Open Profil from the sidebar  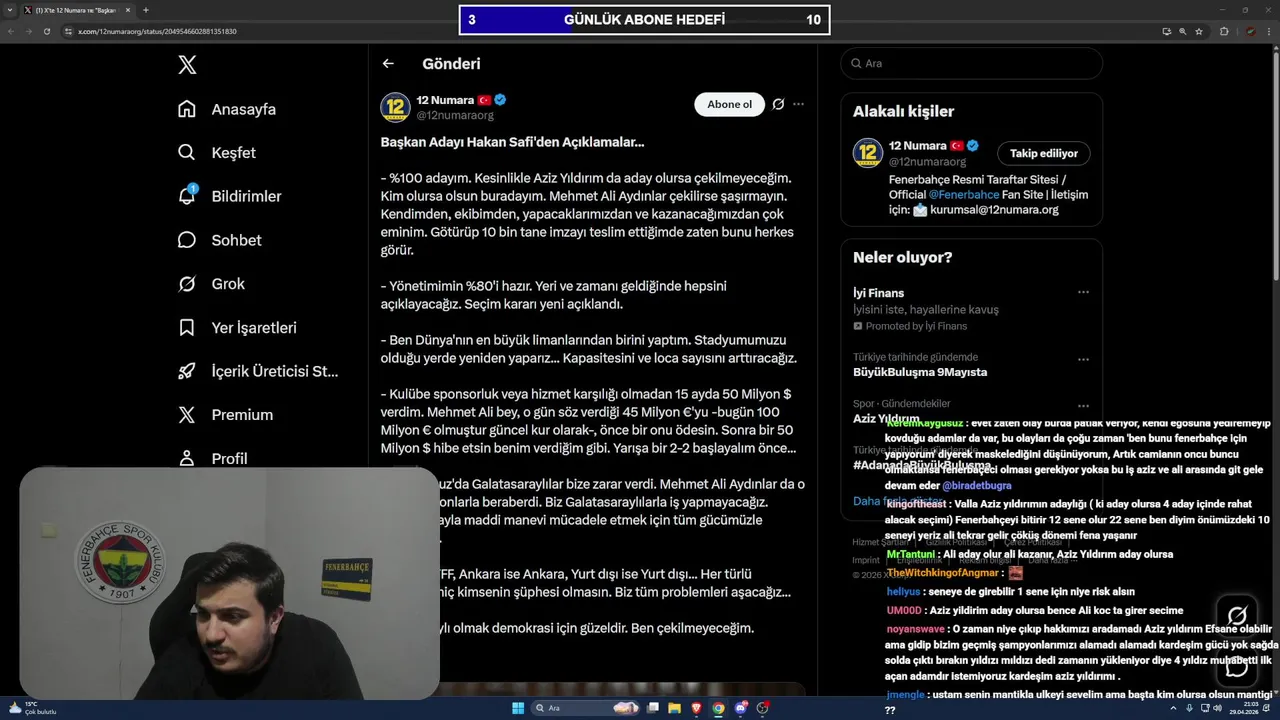click(x=213, y=458)
